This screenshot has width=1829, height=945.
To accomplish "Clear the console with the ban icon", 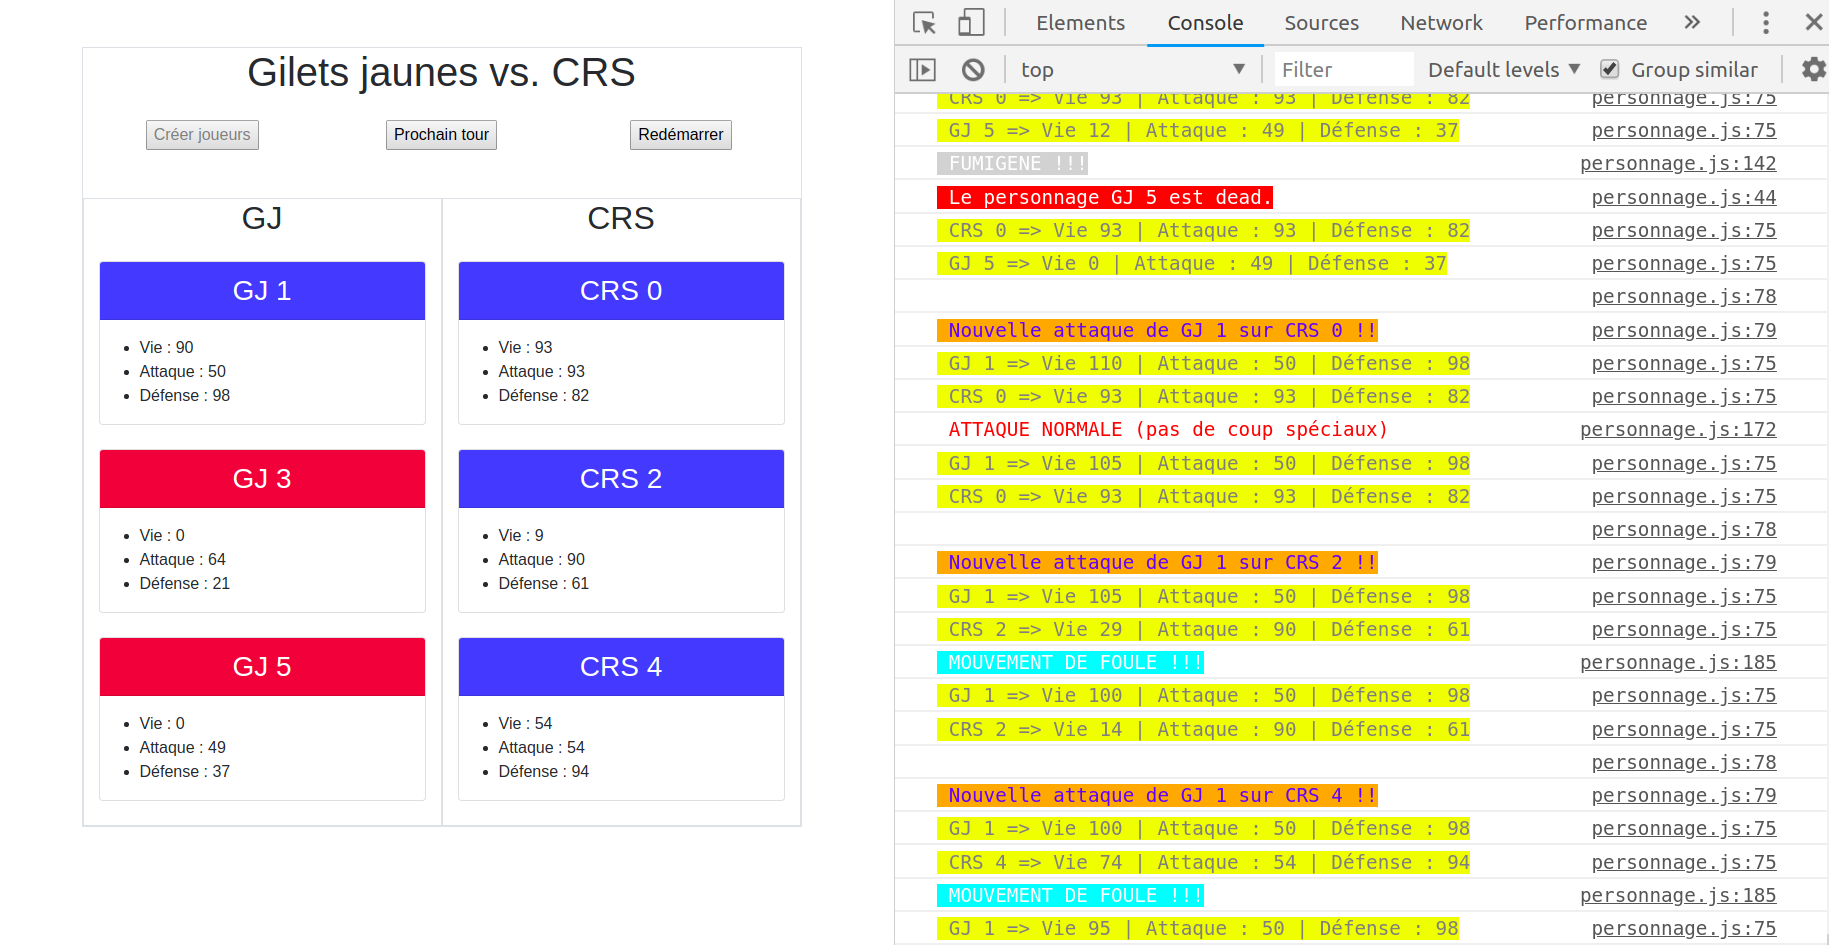I will (x=973, y=70).
